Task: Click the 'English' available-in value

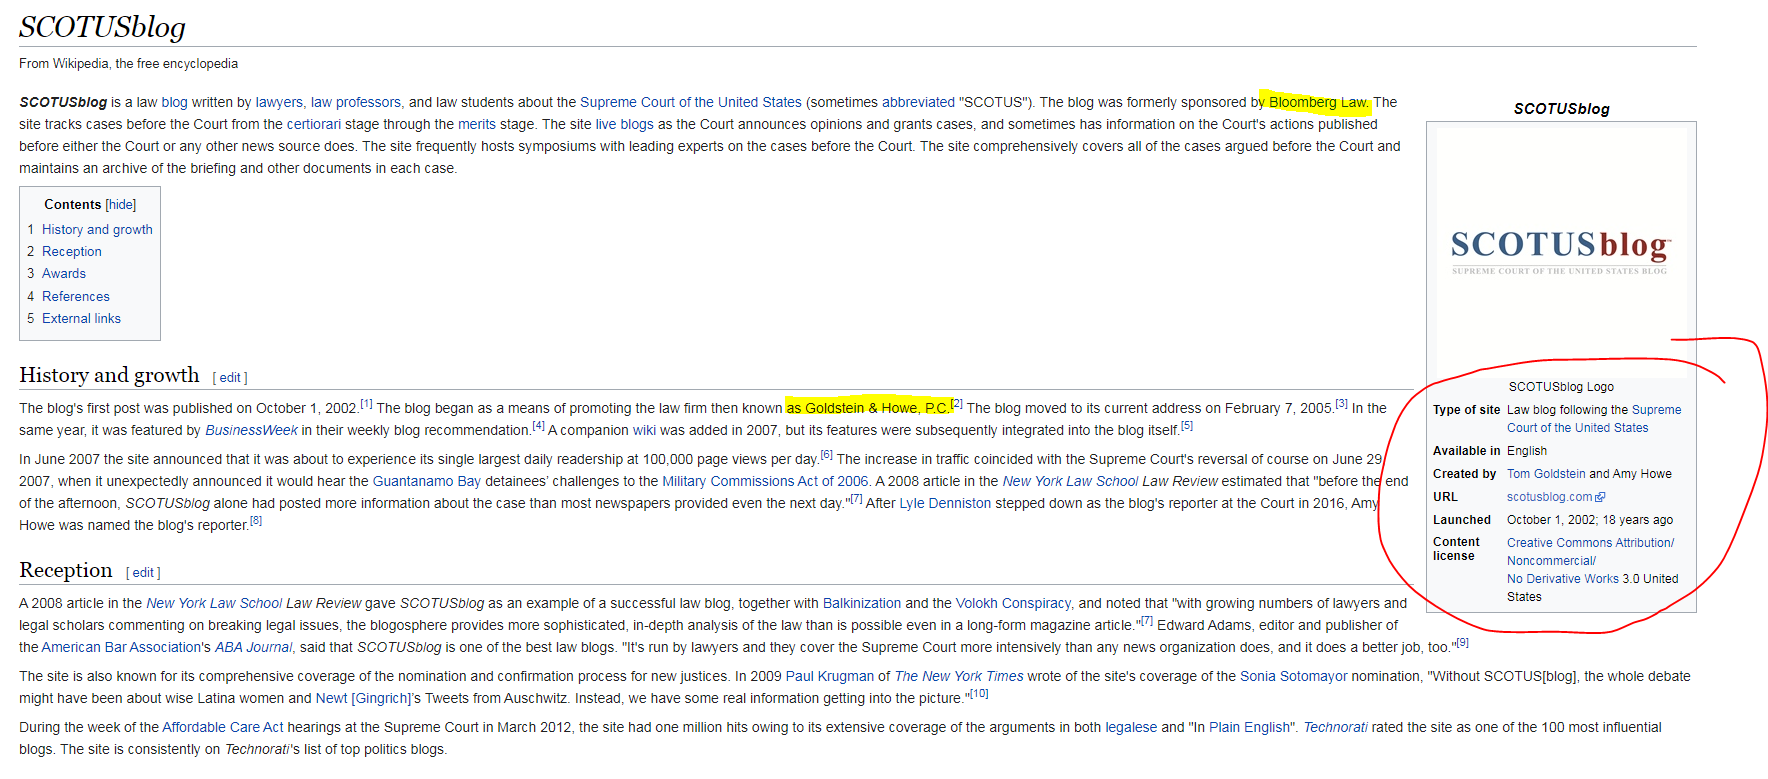Action: tap(1527, 451)
